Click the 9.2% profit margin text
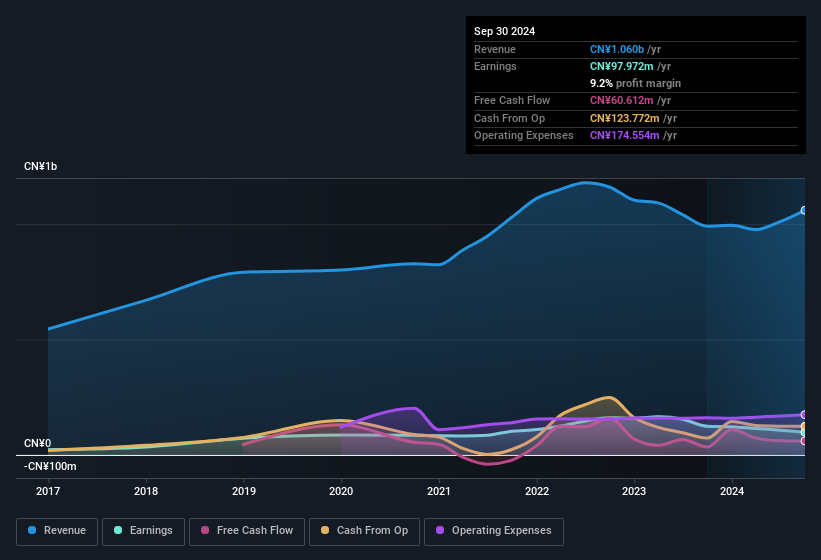This screenshot has width=821, height=560. click(x=635, y=83)
